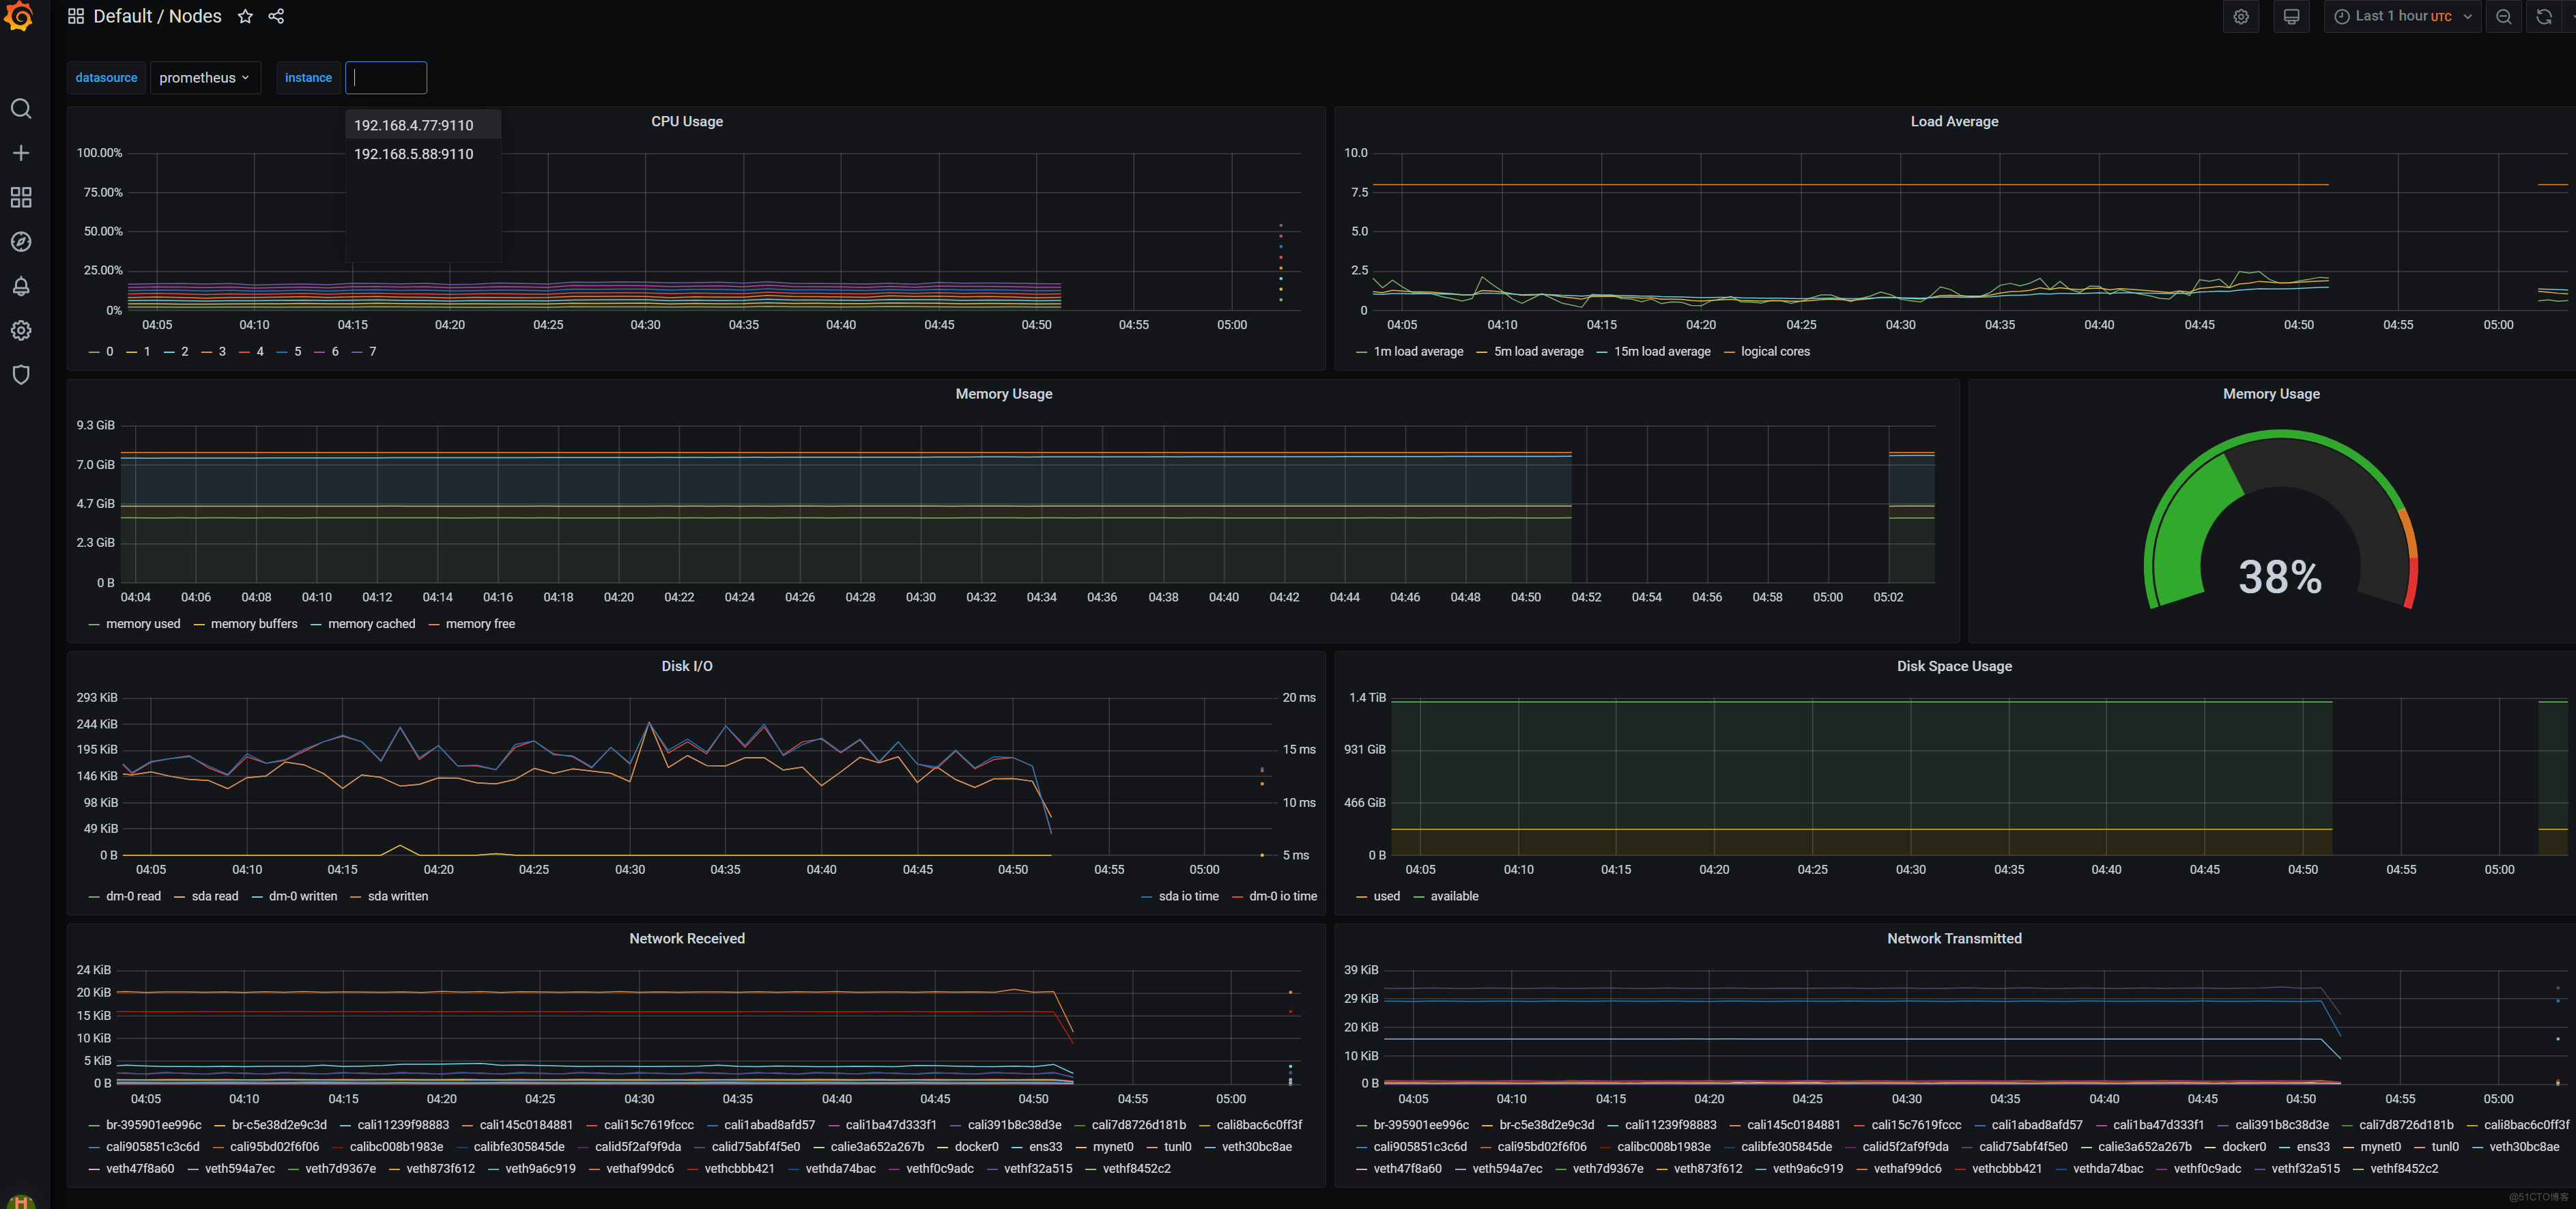The image size is (2576, 1209).
Task: Click the Grafana logo home icon
Action: pyautogui.click(x=20, y=16)
